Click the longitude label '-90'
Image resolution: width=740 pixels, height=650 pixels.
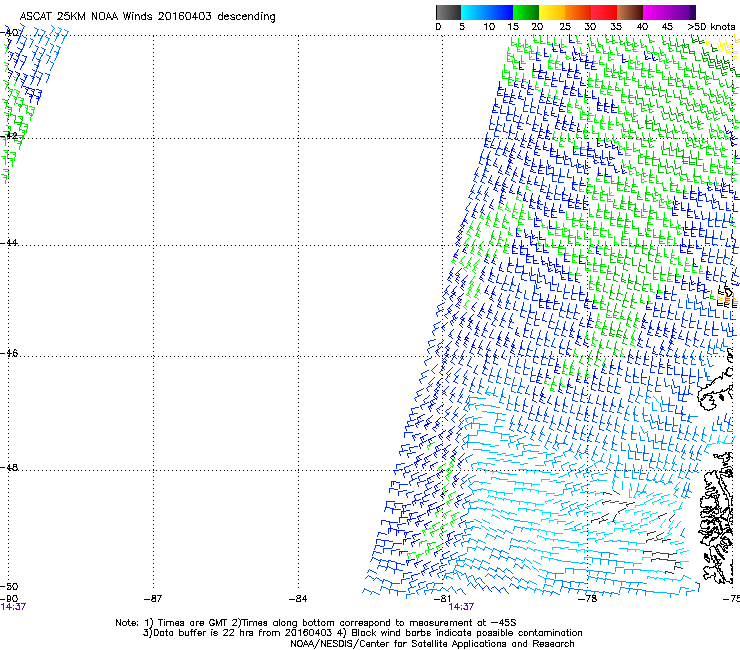click(9, 598)
